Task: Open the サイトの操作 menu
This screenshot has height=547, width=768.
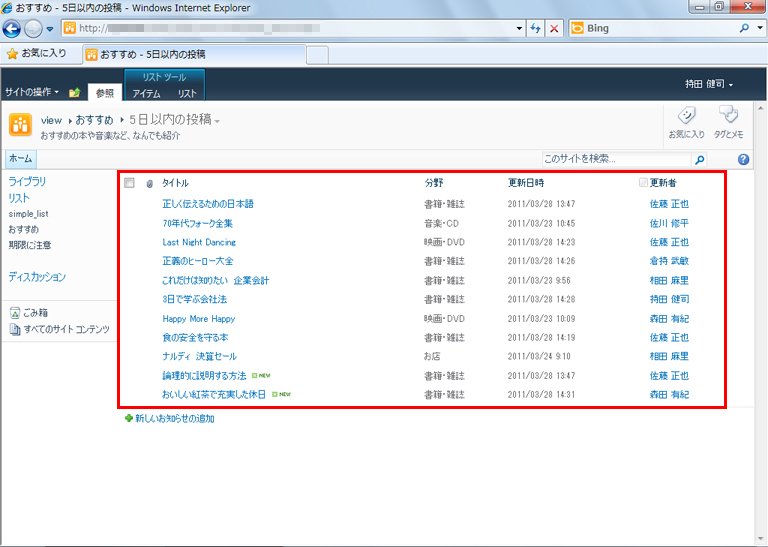Action: pyautogui.click(x=32, y=92)
